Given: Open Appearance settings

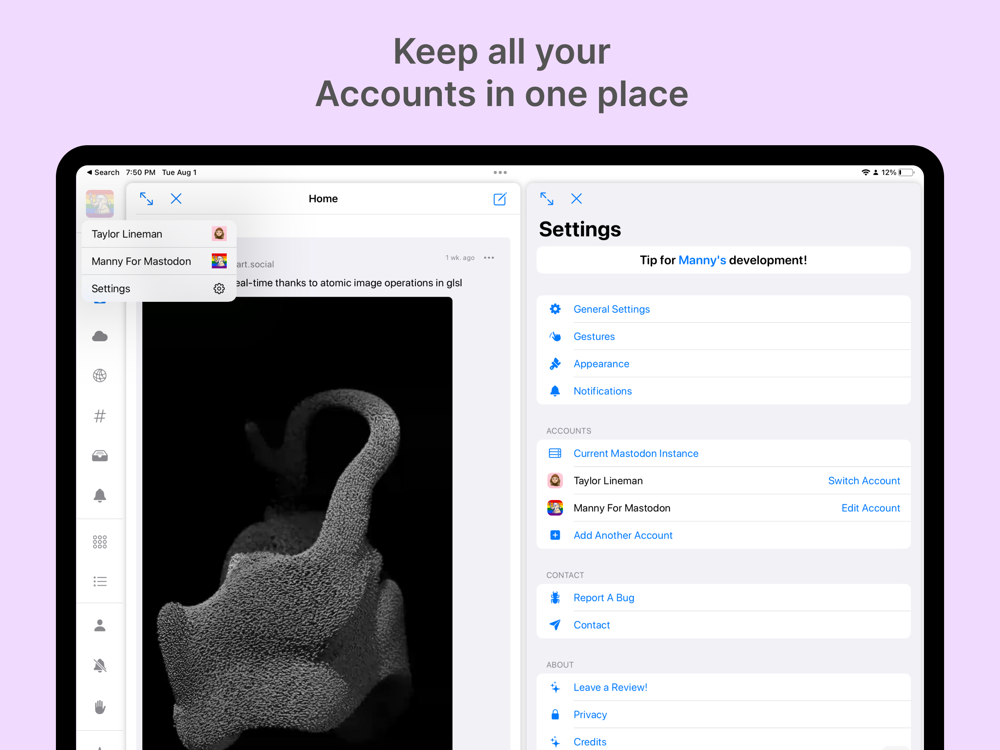Looking at the screenshot, I should click(x=723, y=364).
